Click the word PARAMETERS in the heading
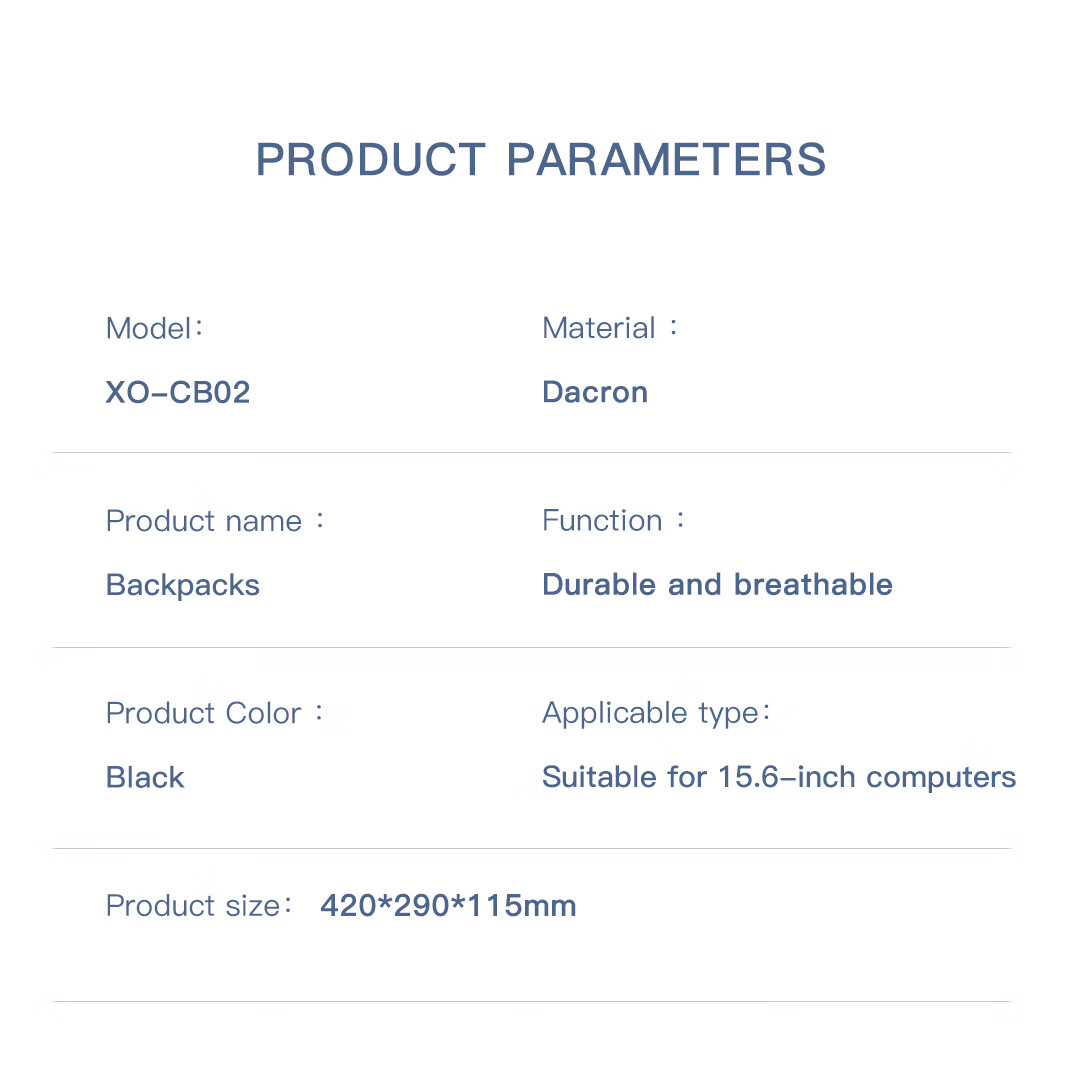The height and width of the screenshot is (1080, 1080). pos(666,160)
